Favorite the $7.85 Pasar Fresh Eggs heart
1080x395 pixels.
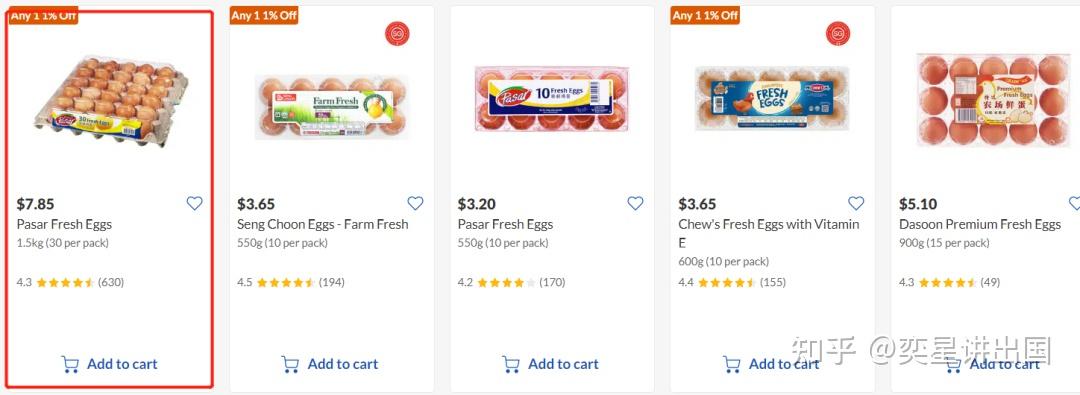click(x=195, y=203)
